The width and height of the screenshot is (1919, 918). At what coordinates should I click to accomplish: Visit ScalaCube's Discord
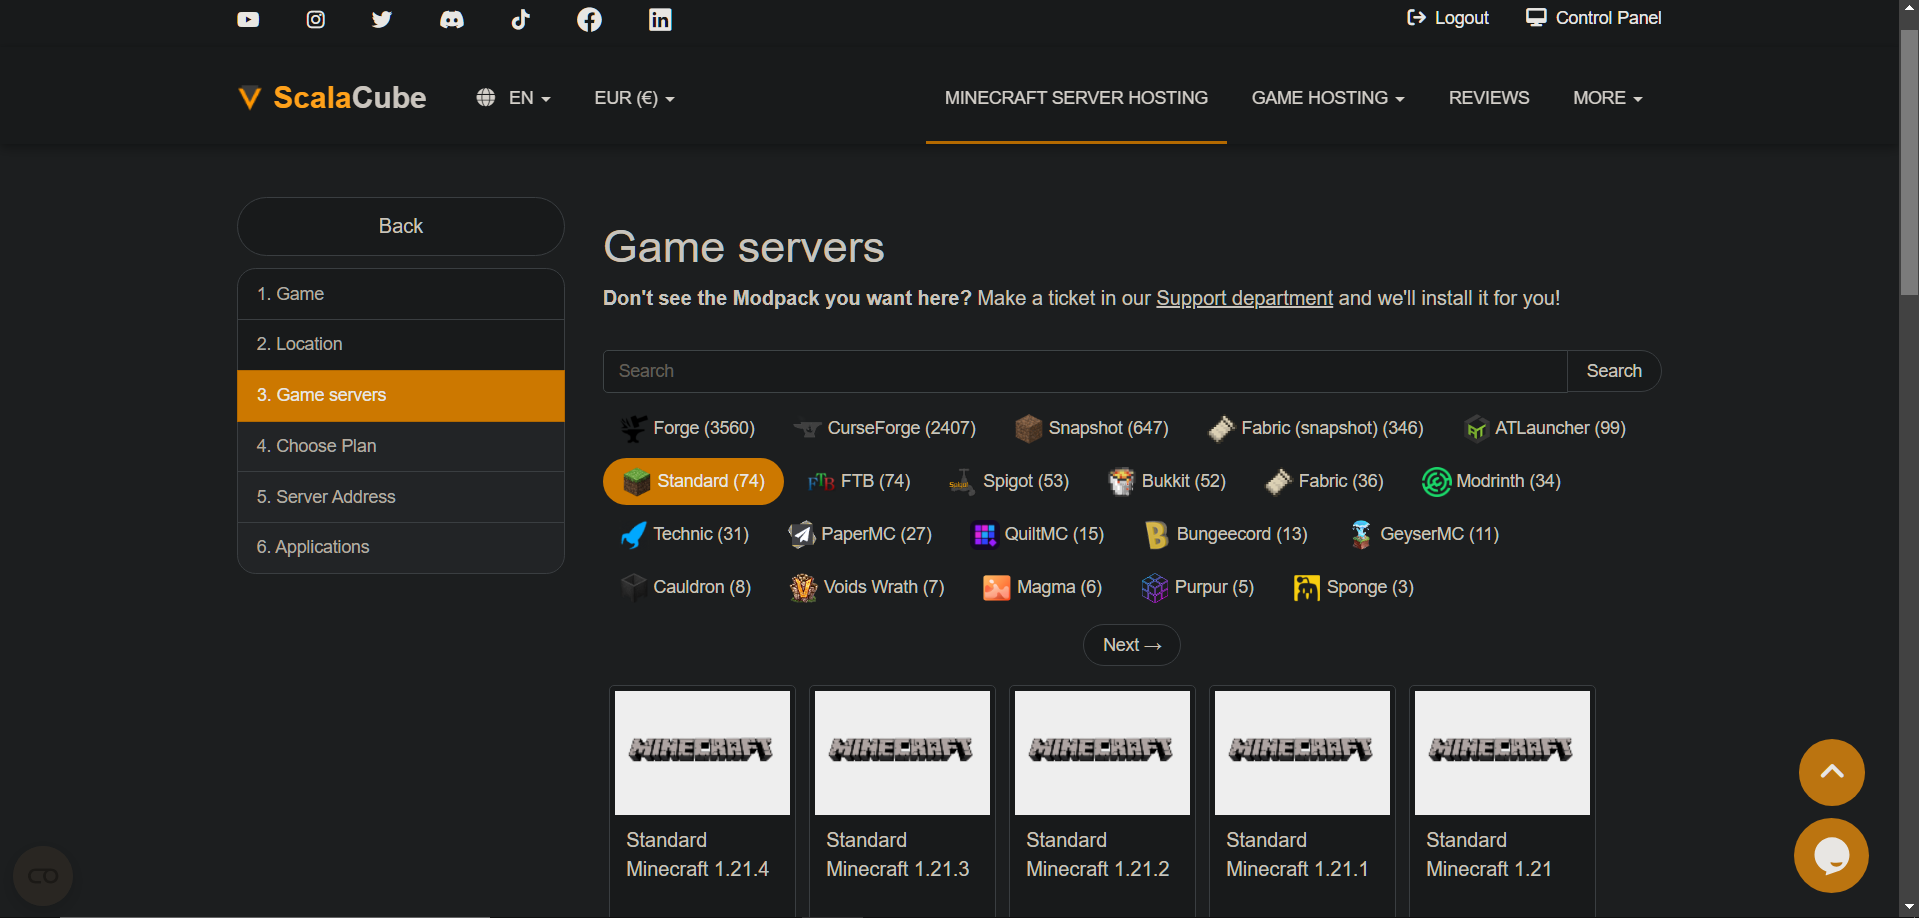[452, 19]
